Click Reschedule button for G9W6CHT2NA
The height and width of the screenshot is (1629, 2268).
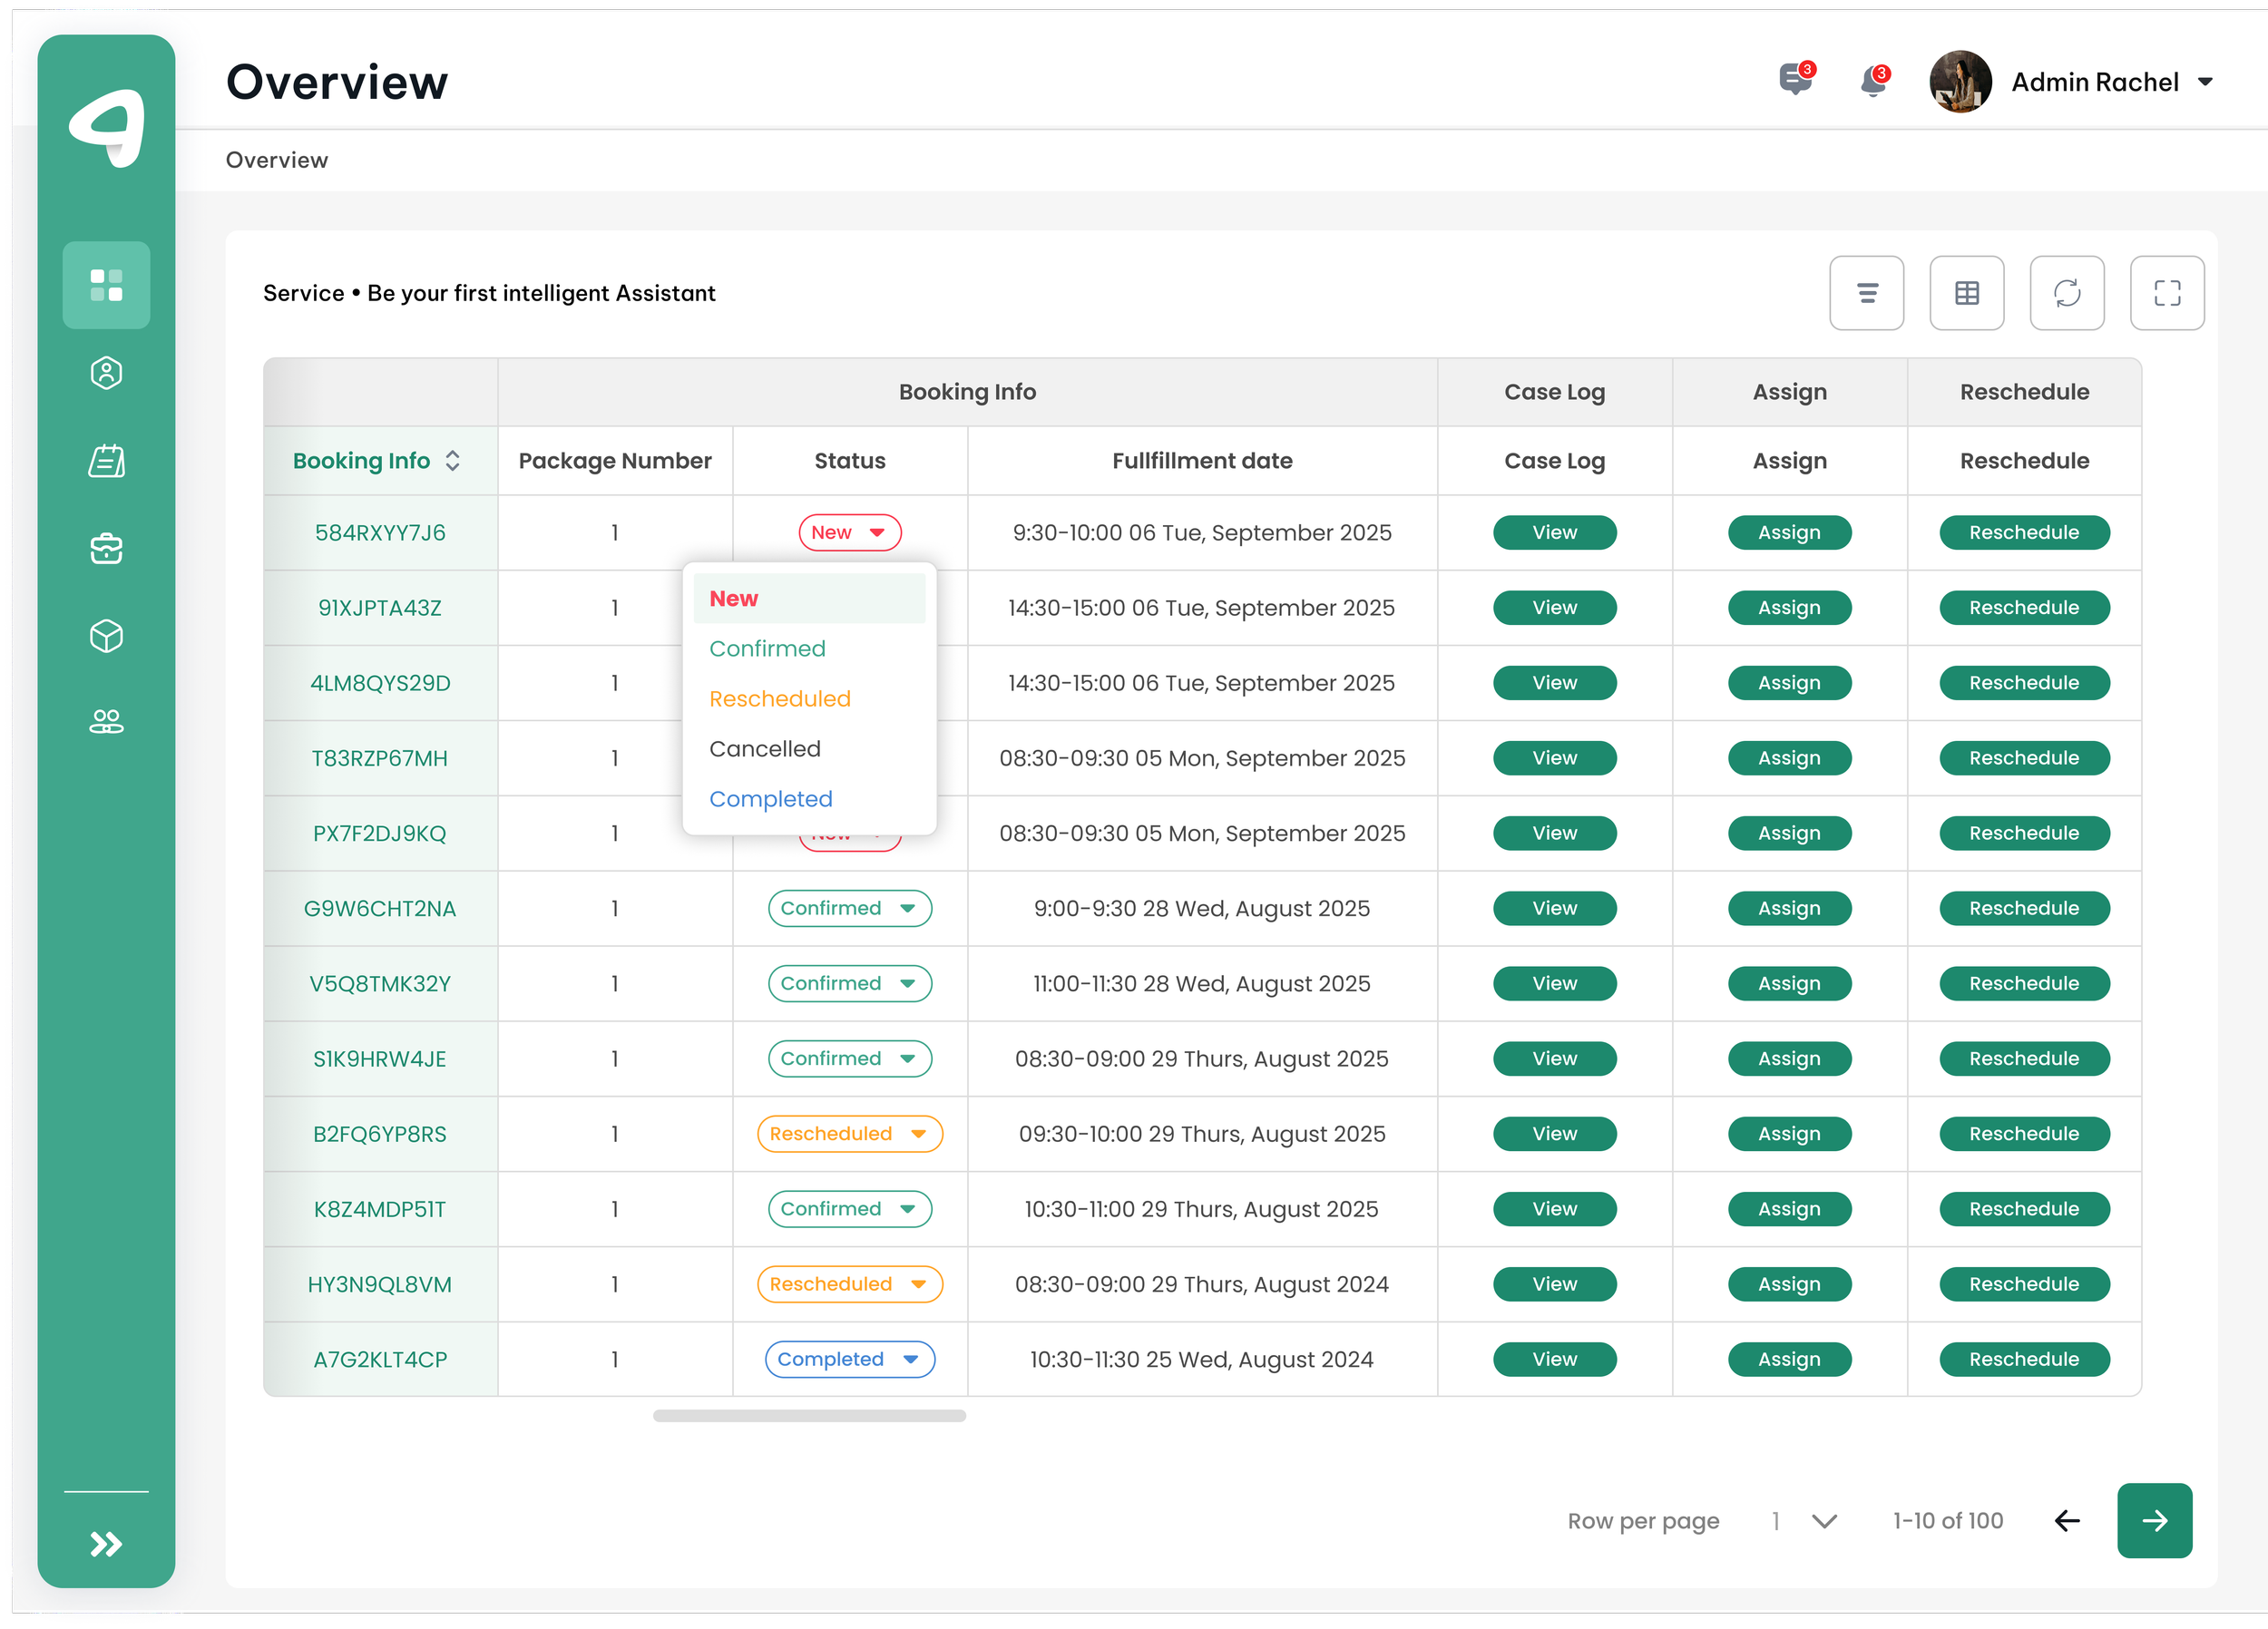(2024, 908)
